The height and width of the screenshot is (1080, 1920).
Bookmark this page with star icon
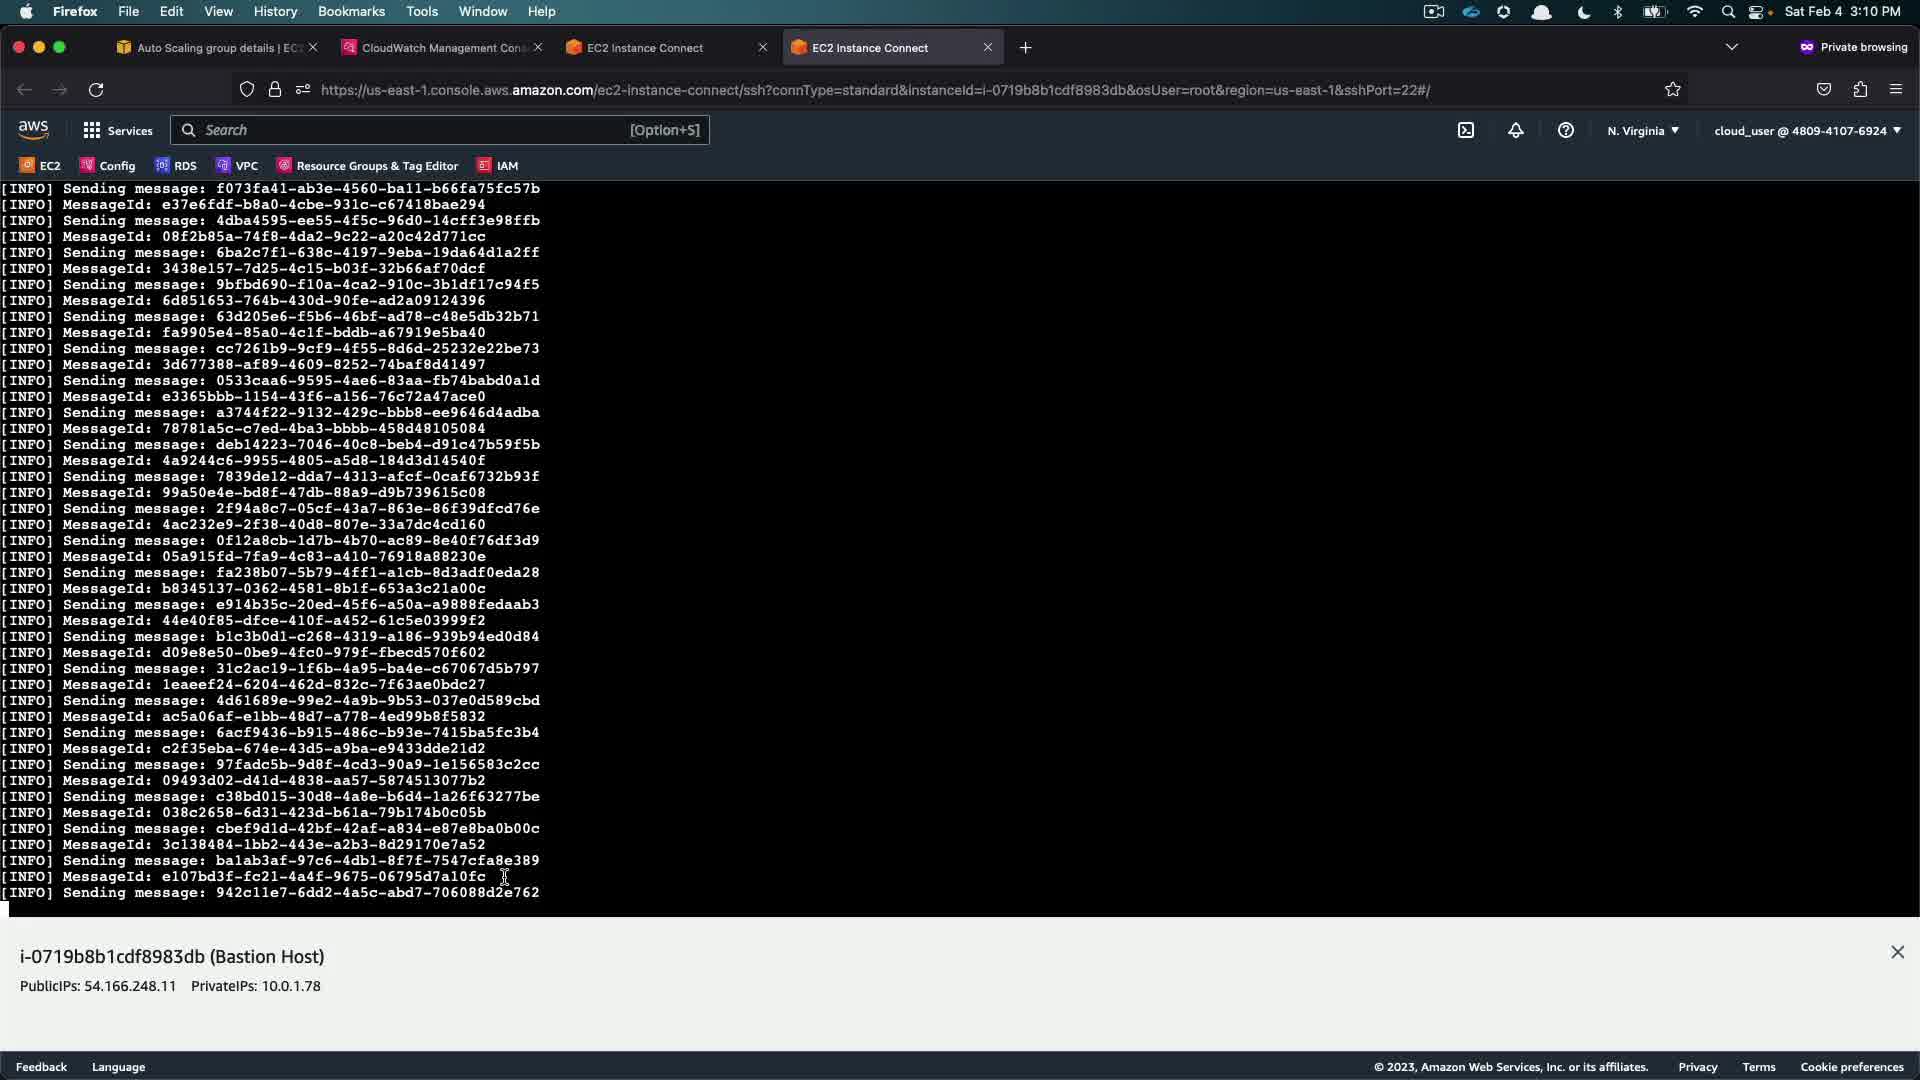pyautogui.click(x=1673, y=90)
